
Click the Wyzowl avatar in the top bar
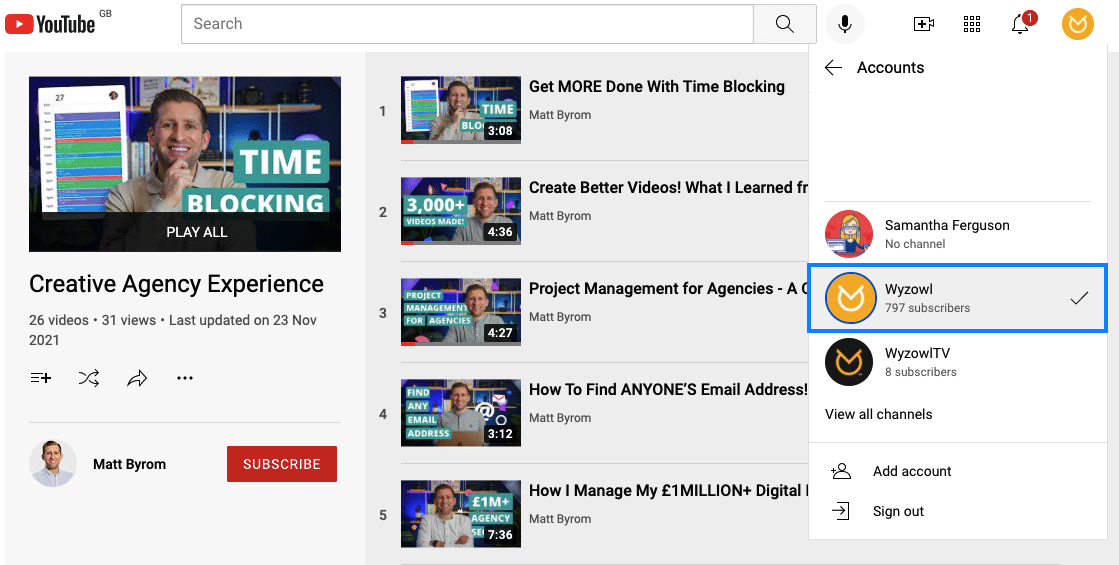(x=1078, y=24)
